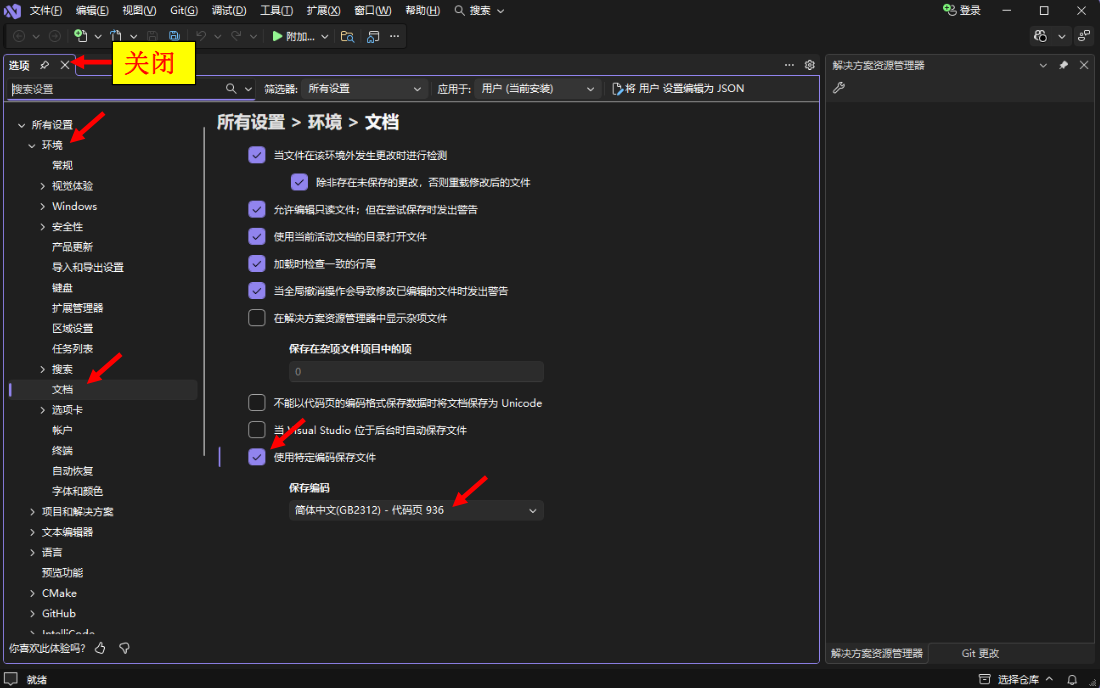Viewport: 1100px width, 688px height.
Task: Open notifications via the bell icon
Action: pyautogui.click(x=1071, y=679)
